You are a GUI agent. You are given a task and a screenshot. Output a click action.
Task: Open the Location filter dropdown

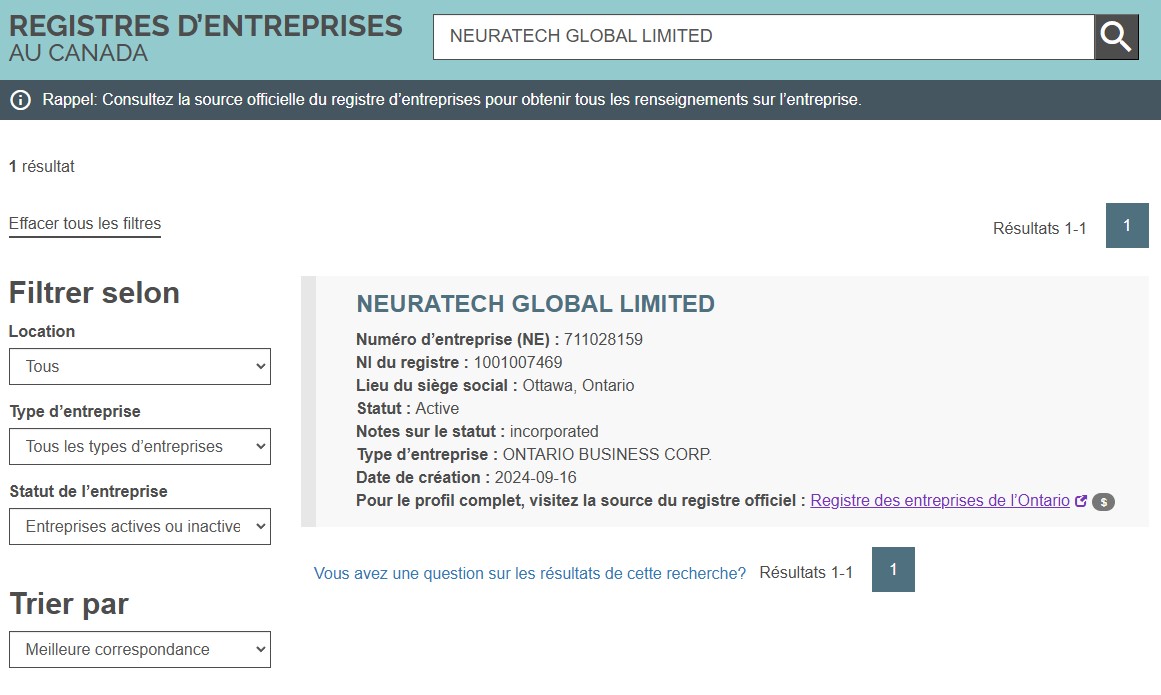coord(140,366)
